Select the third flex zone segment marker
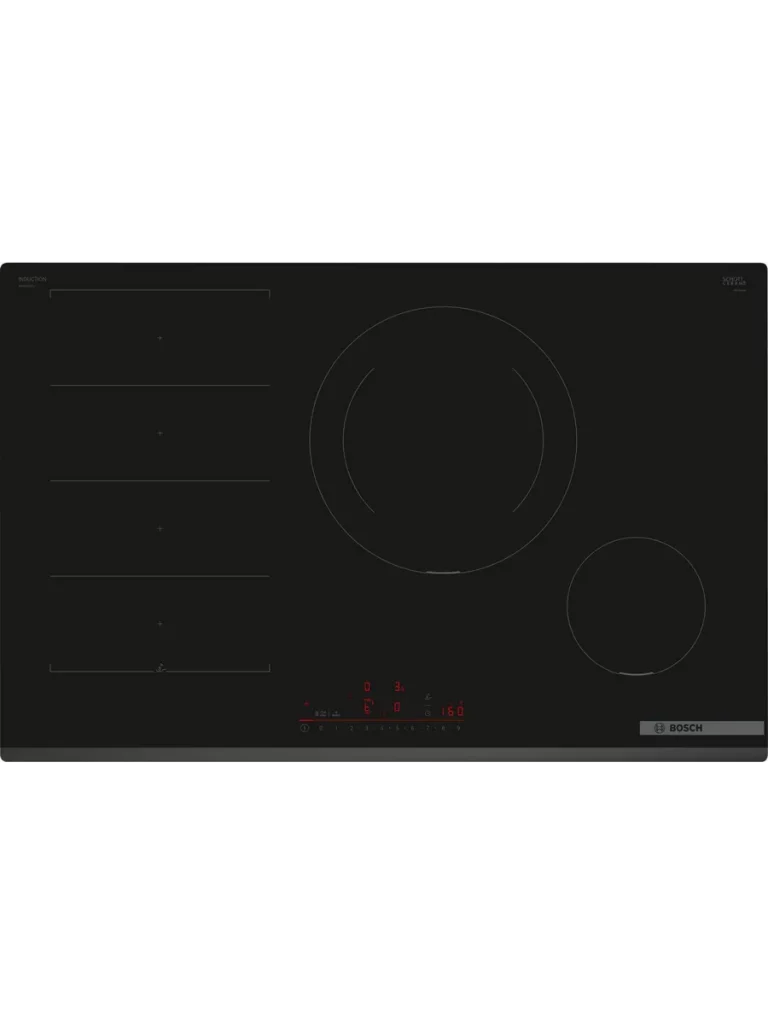This screenshot has width=768, height=1024. click(160, 528)
